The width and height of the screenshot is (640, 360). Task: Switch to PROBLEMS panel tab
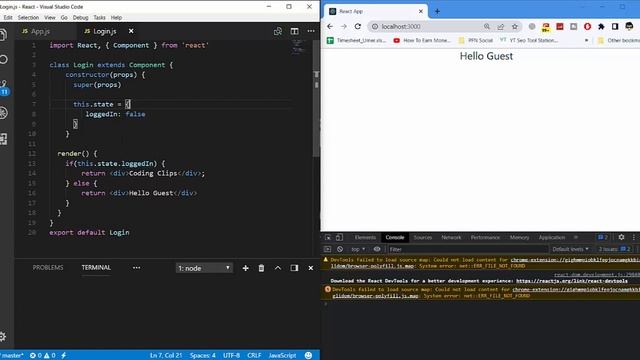(48, 268)
